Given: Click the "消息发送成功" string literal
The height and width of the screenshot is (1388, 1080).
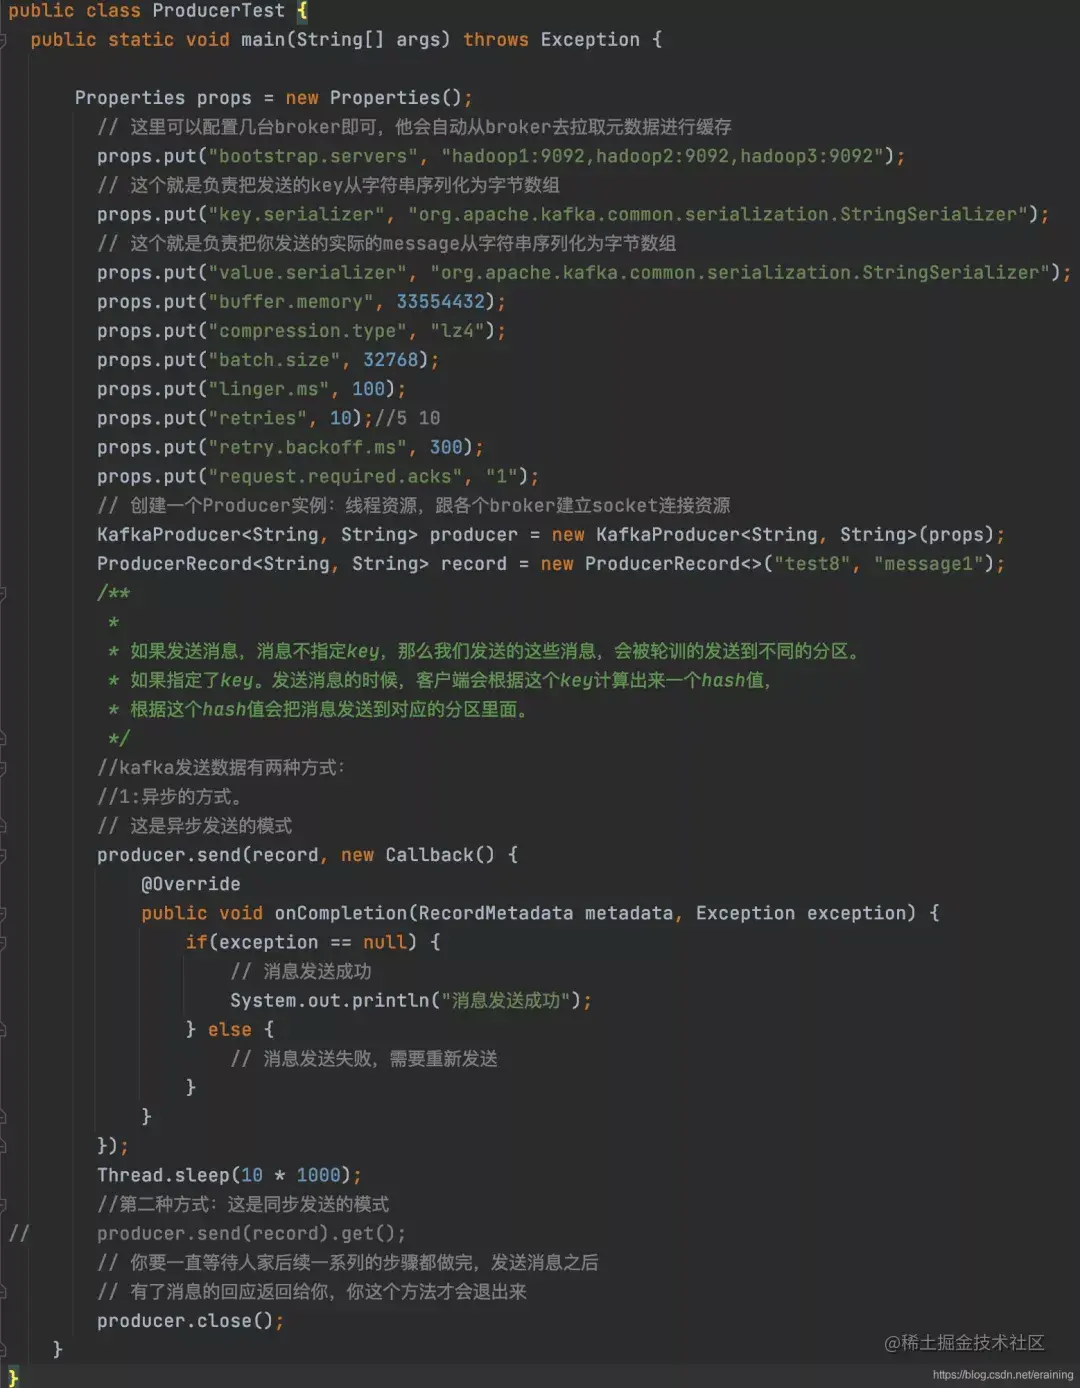Looking at the screenshot, I should 505,1001.
